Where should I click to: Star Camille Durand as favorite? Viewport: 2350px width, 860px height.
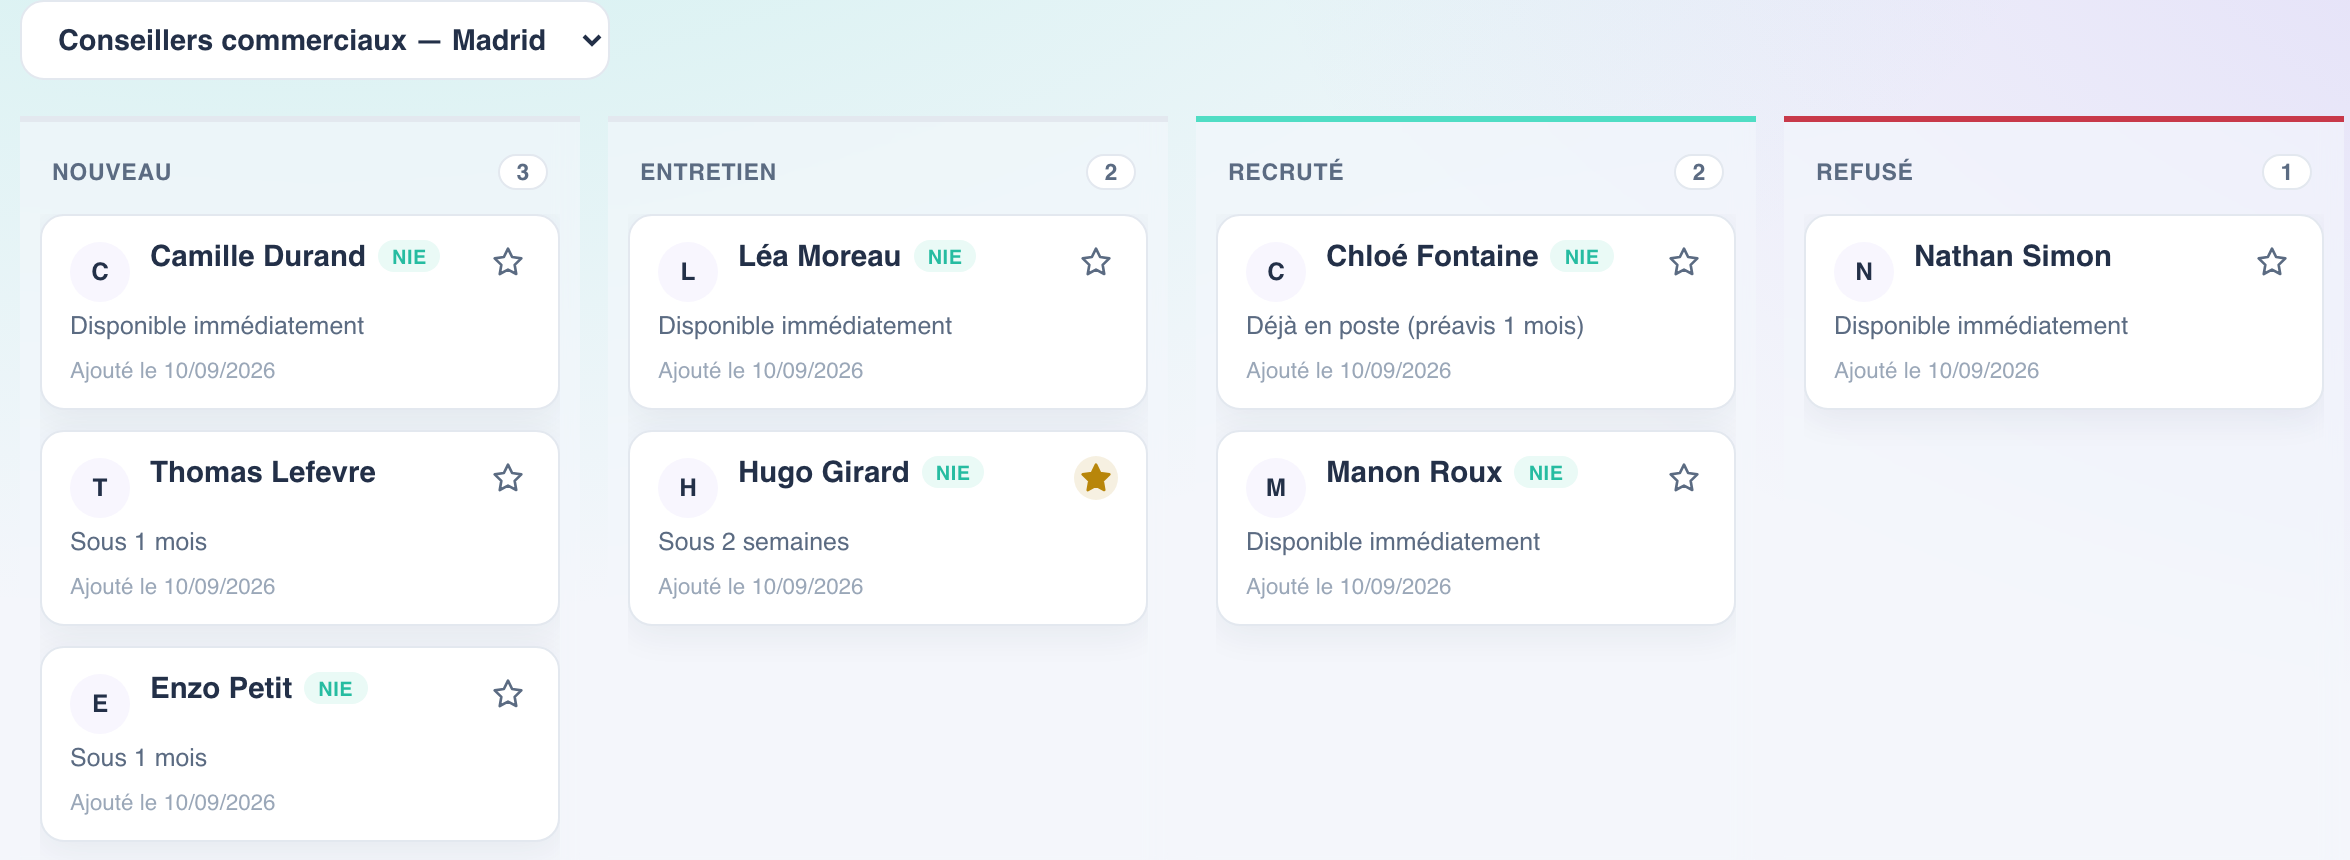point(508,262)
